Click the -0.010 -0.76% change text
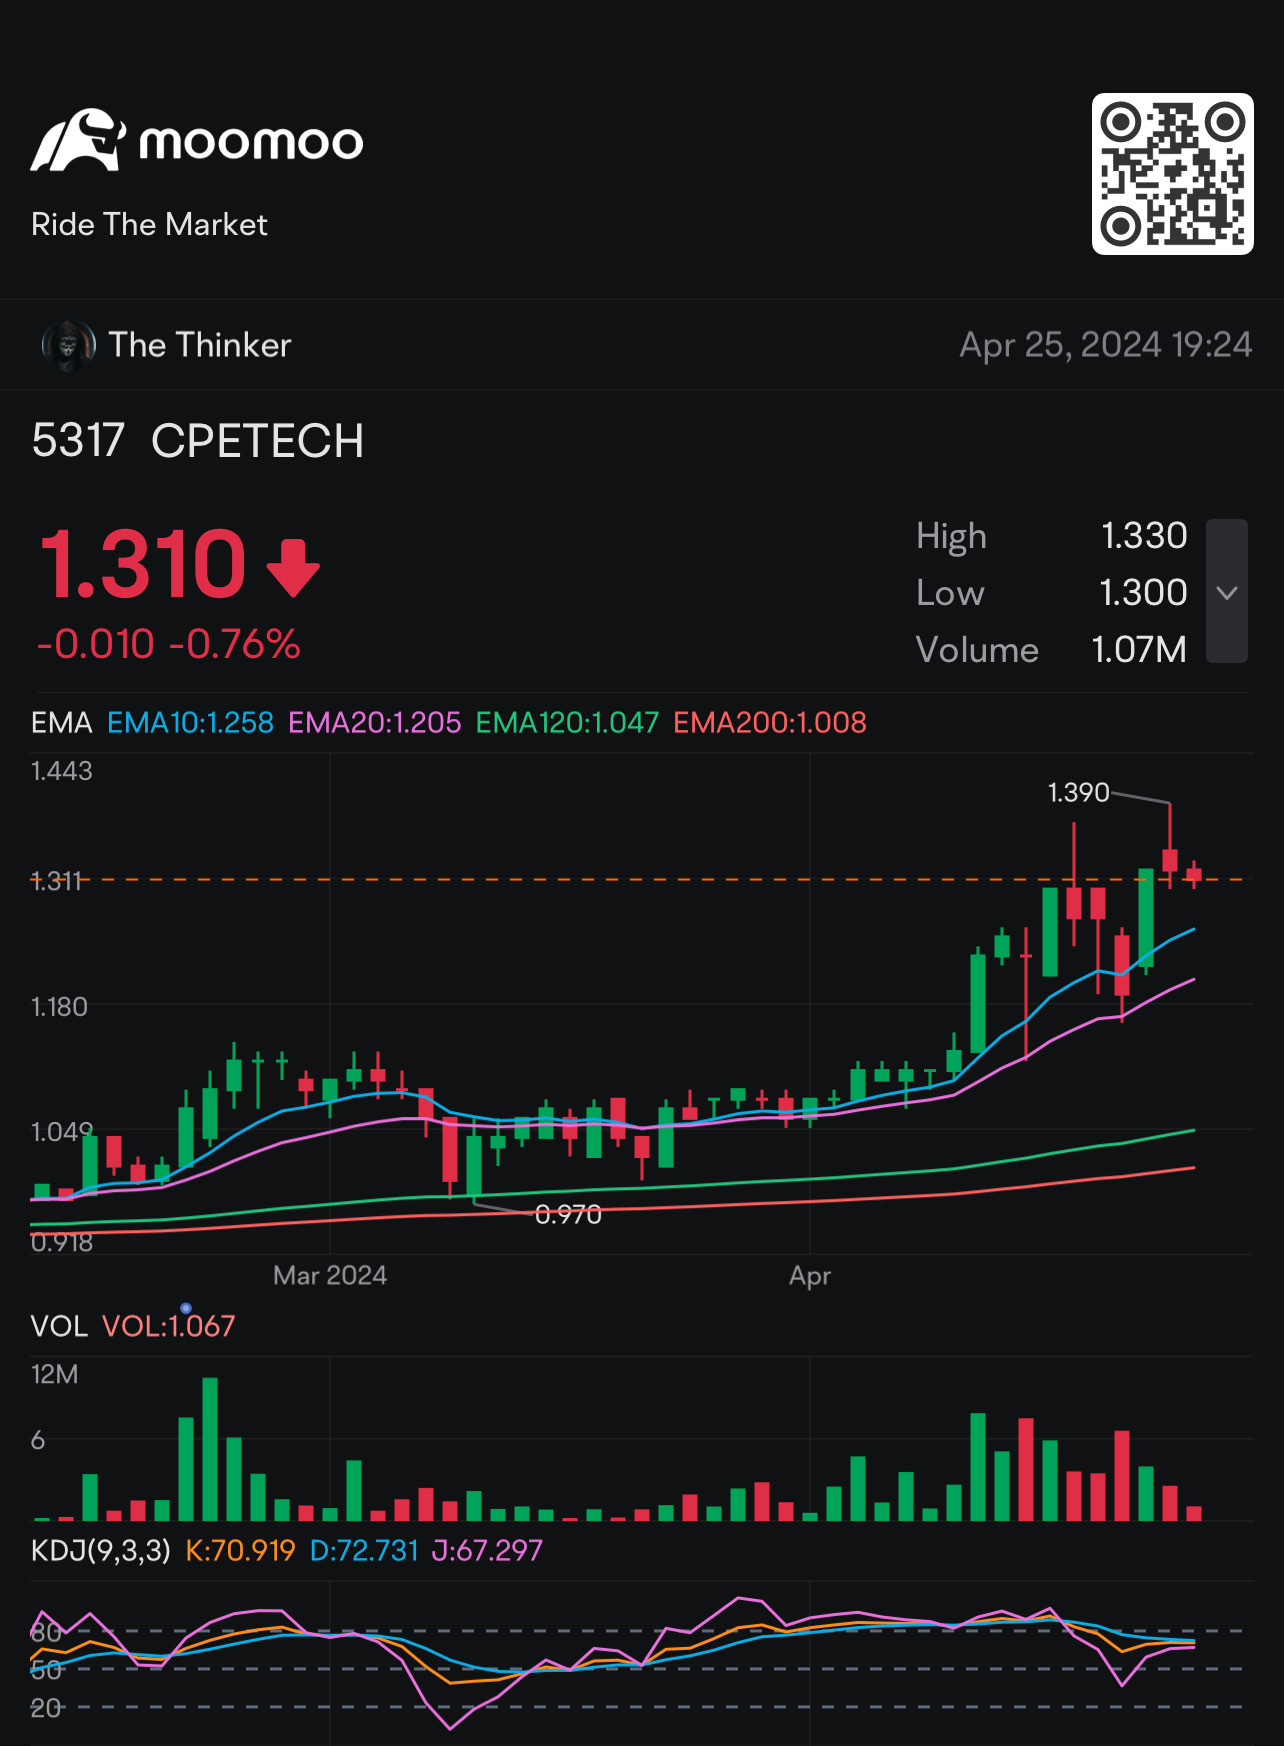This screenshot has height=1746, width=1284. pos(168,644)
